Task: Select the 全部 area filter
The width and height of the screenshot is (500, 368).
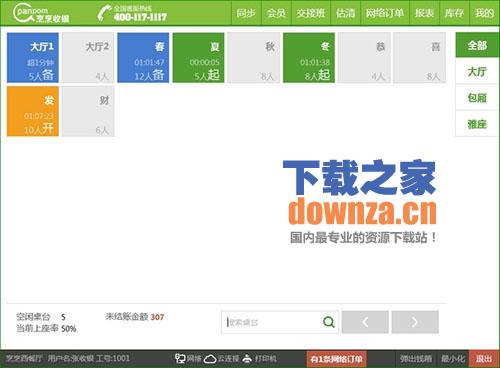Action: (x=477, y=45)
